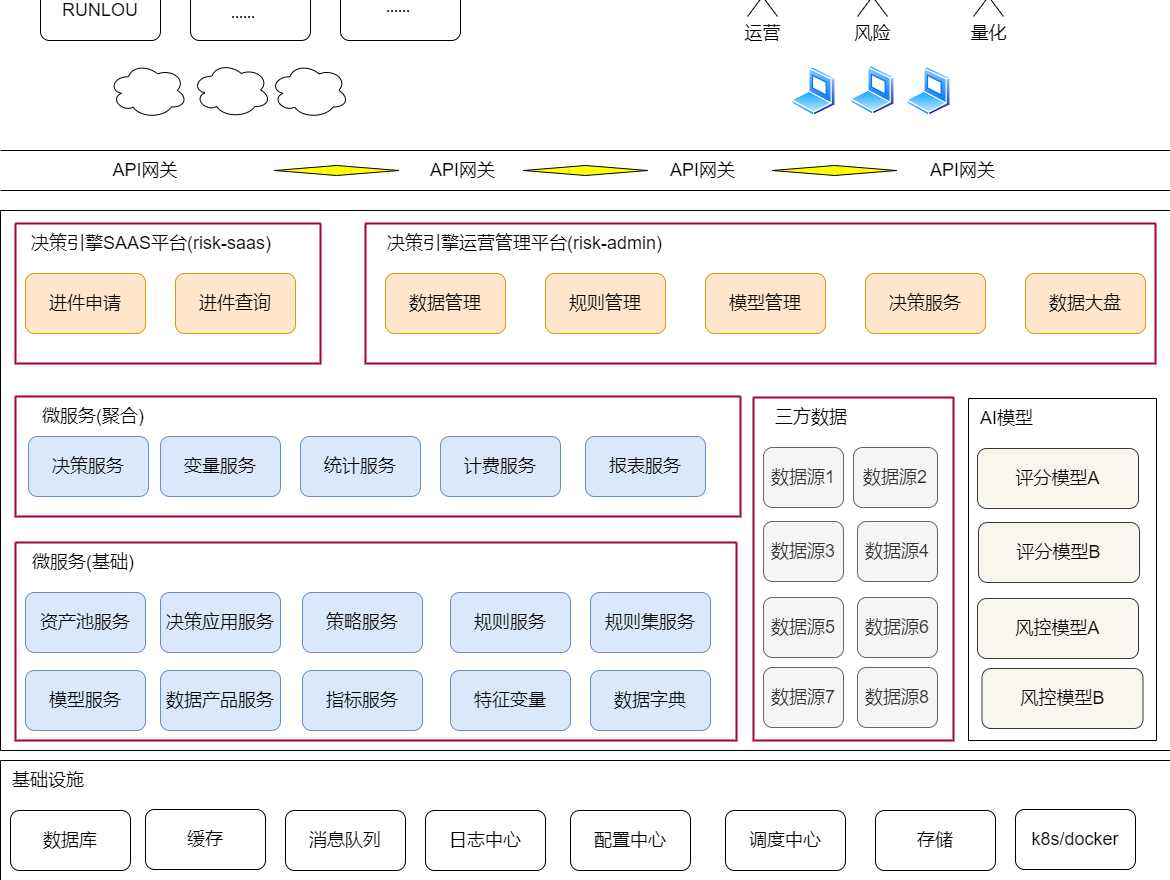Click the leftmost yellow double-headed arrow

coord(337,170)
